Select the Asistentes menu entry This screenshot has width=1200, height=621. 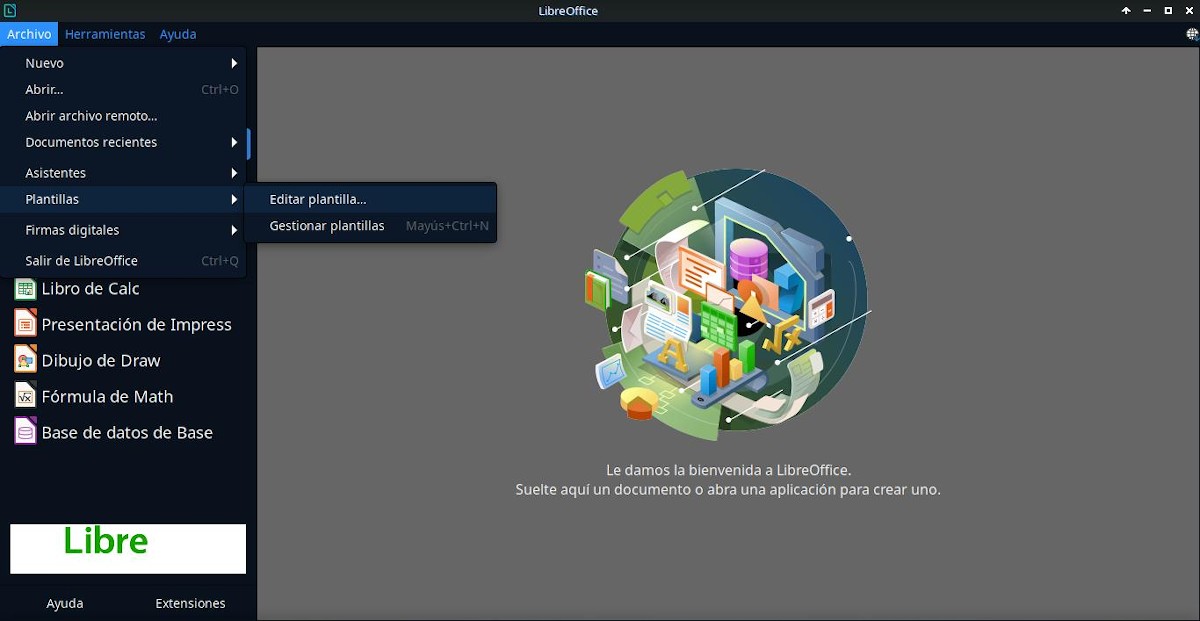point(123,173)
